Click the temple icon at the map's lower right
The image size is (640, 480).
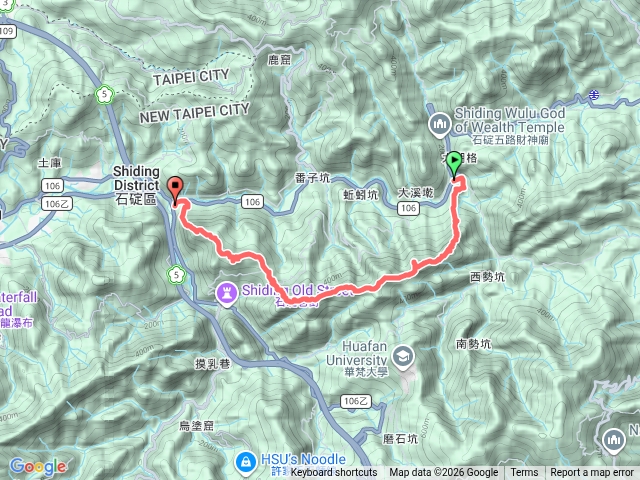pyautogui.click(x=613, y=440)
